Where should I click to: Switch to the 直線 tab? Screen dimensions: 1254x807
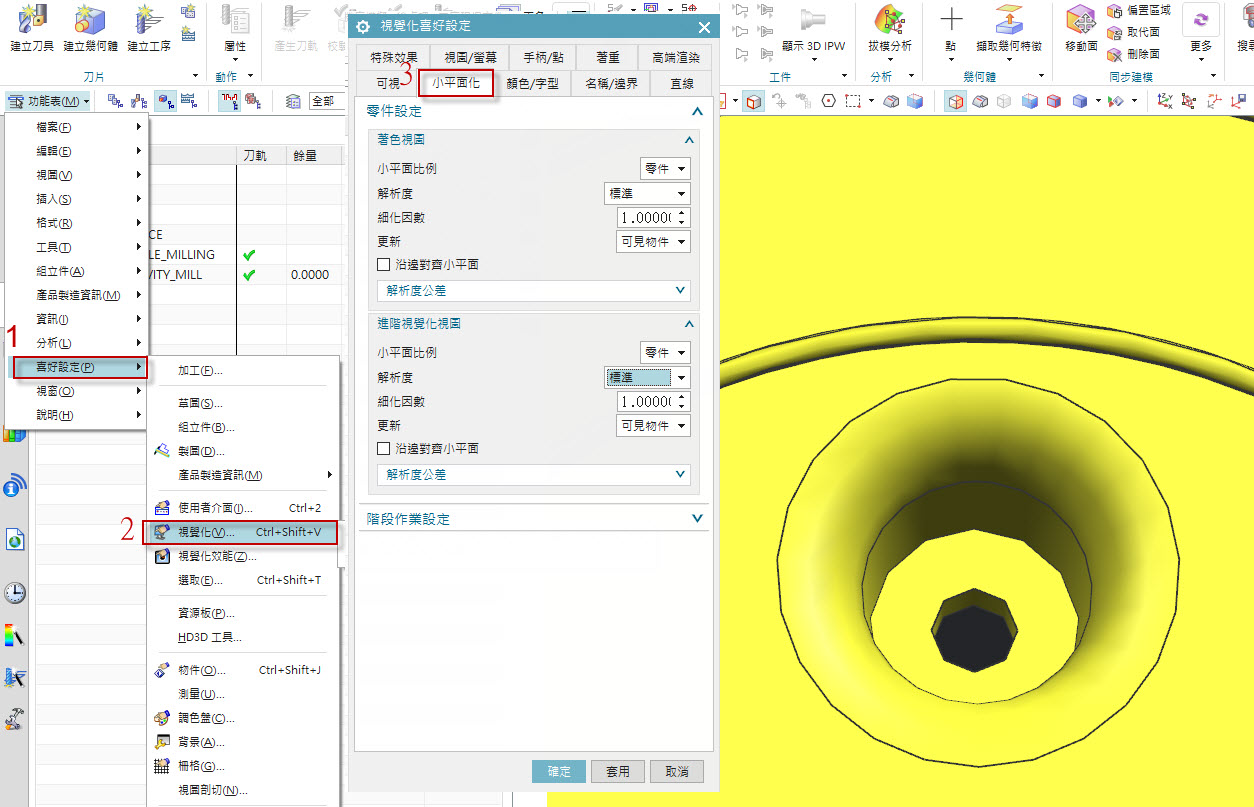tap(682, 84)
